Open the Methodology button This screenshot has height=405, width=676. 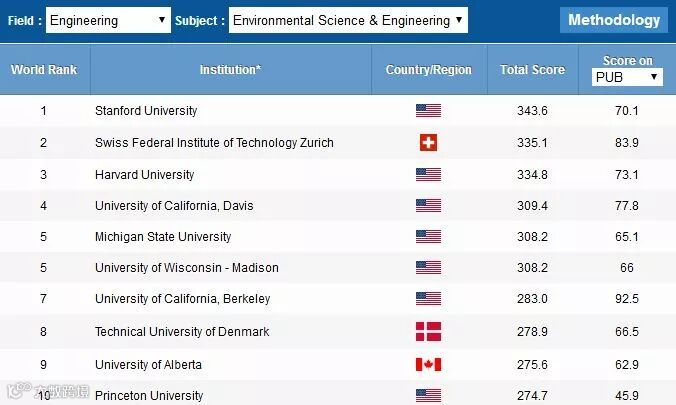614,20
